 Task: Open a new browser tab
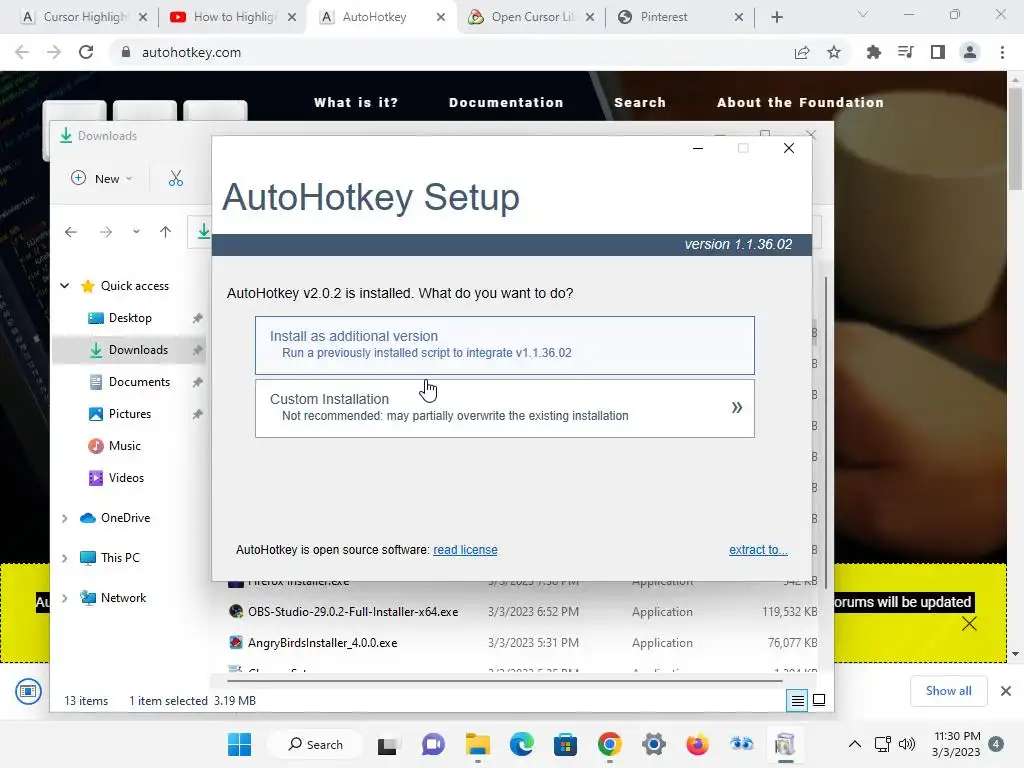point(776,17)
